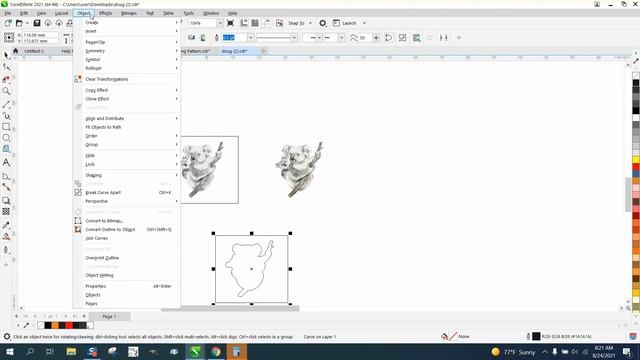The image size is (640, 360).
Task: Choose Object Hinting
Action: pos(127,275)
